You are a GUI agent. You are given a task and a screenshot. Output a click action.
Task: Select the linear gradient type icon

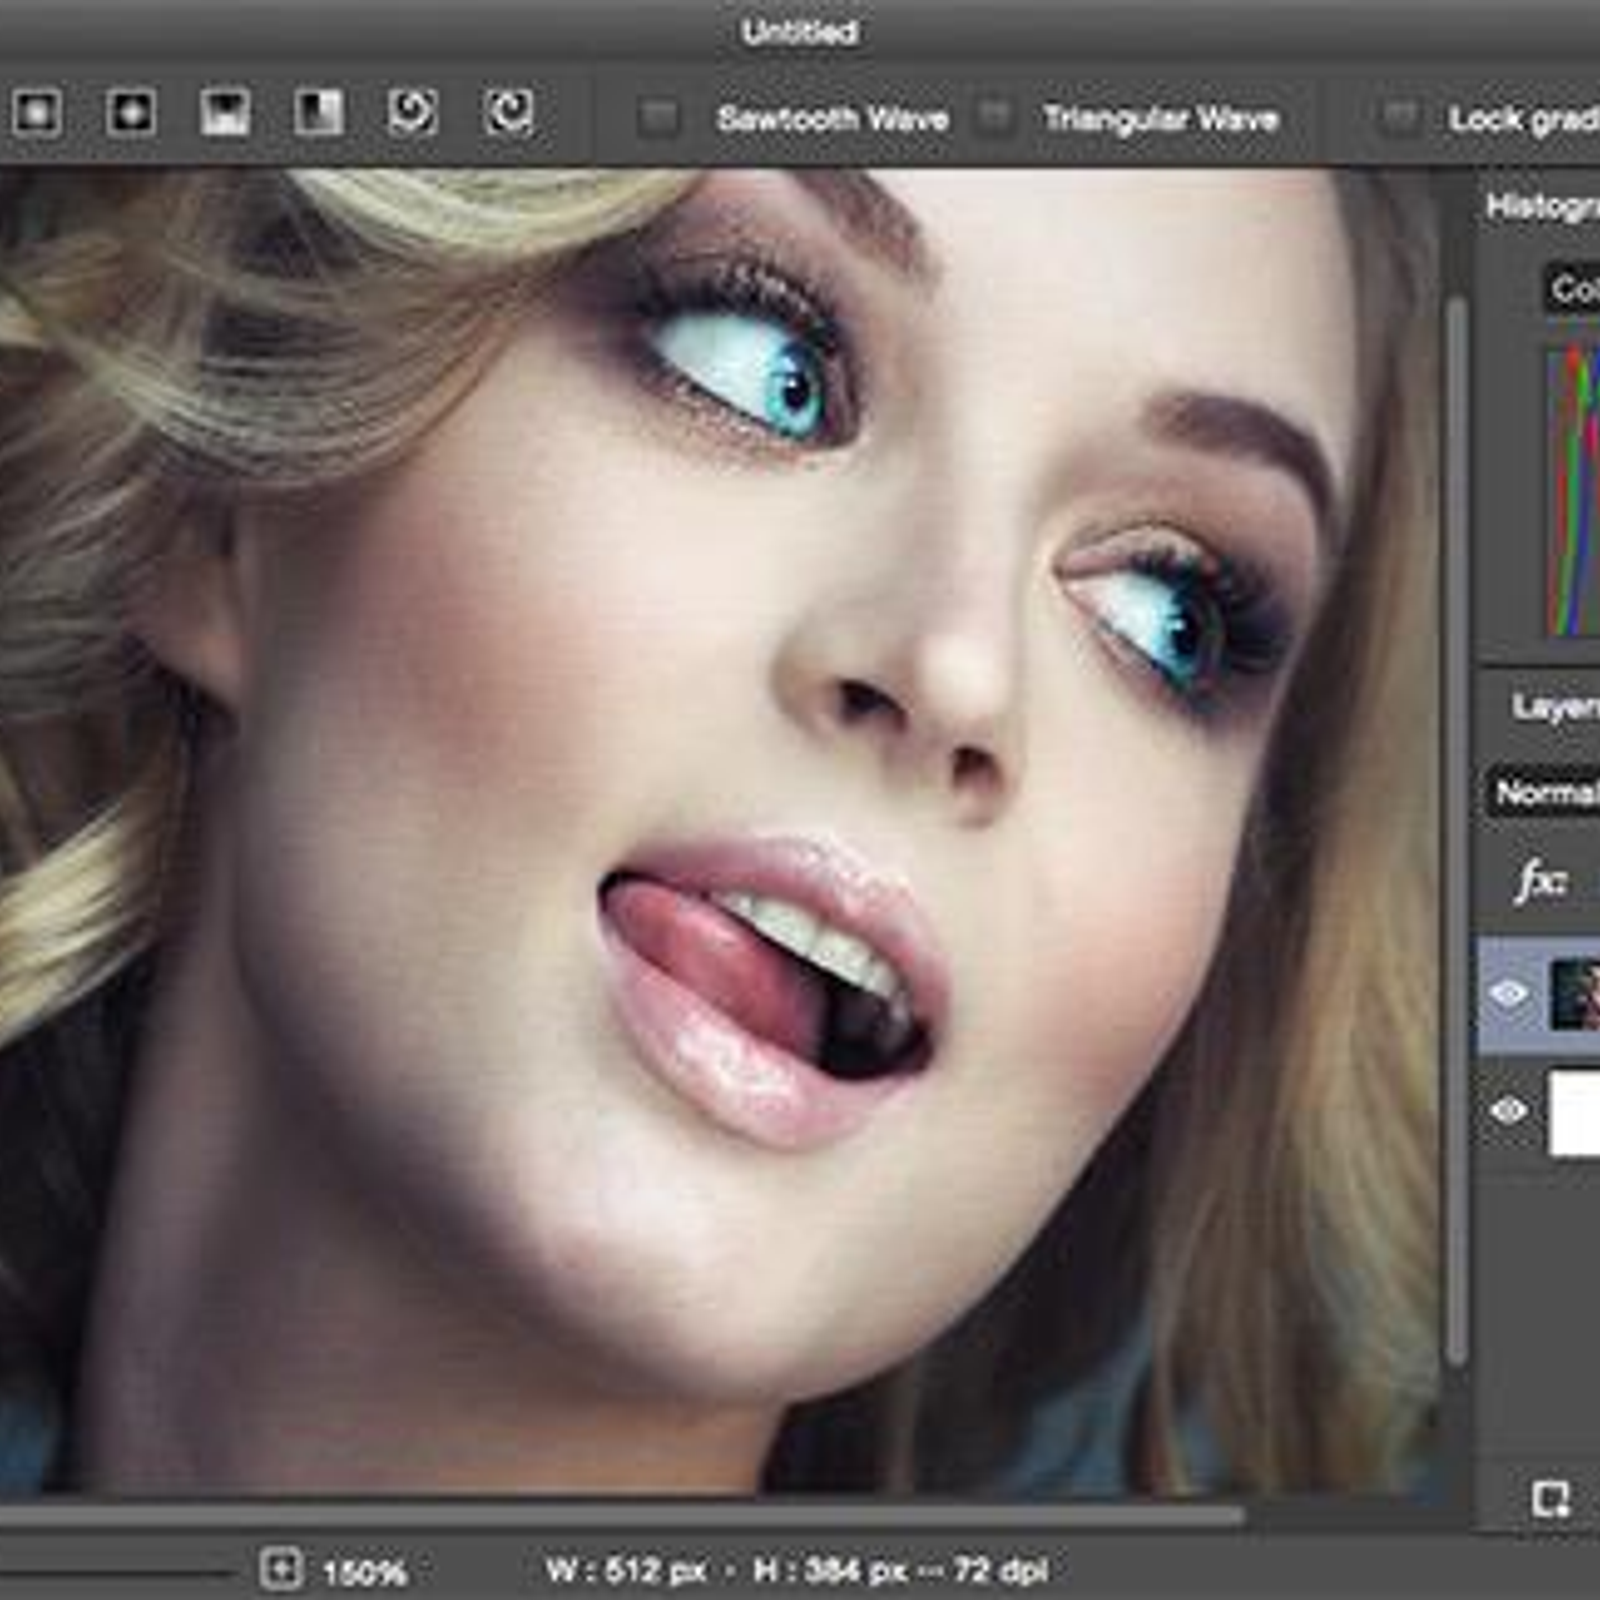pyautogui.click(x=319, y=112)
